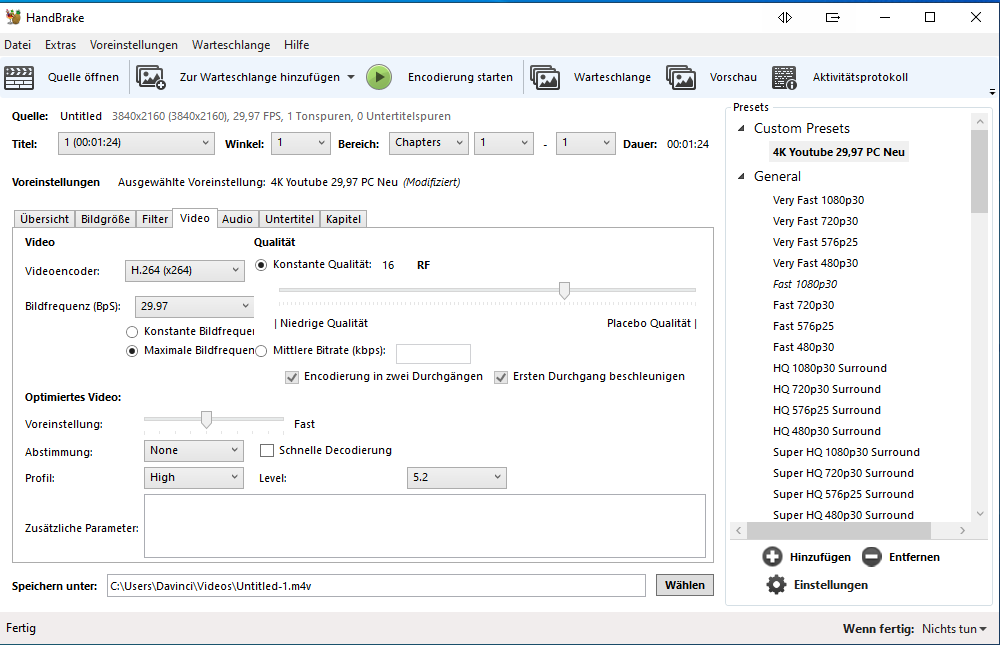The width and height of the screenshot is (1000, 645).
Task: Open the Hilfe menu
Action: pyautogui.click(x=297, y=45)
